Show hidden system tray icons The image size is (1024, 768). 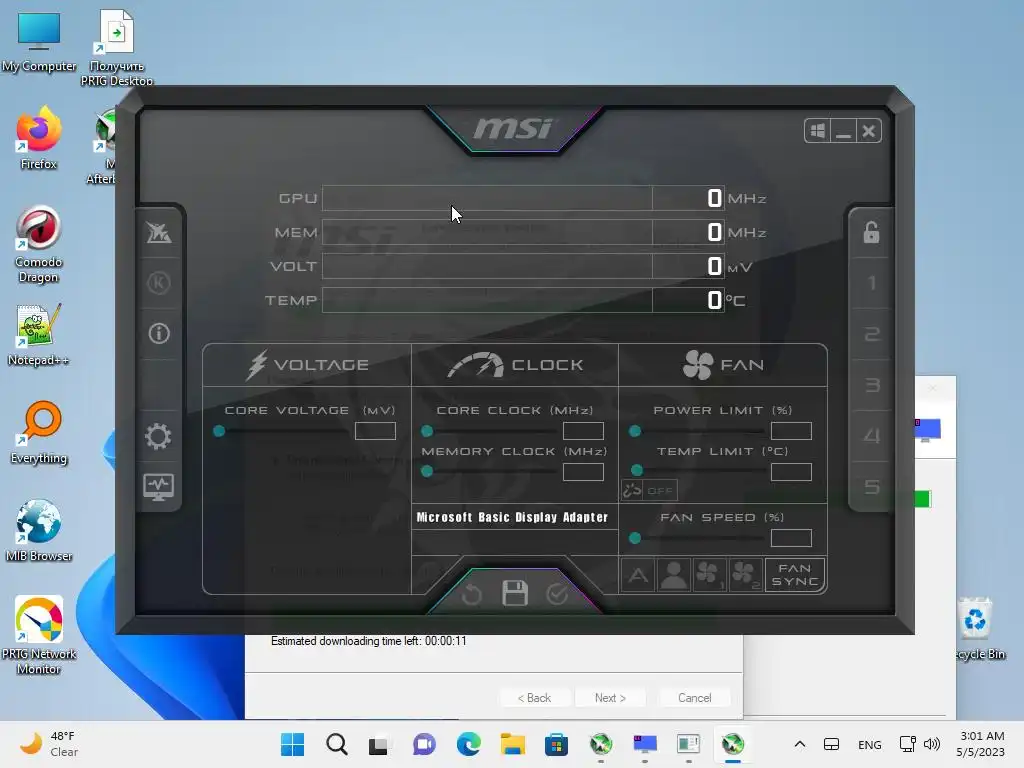coord(799,744)
